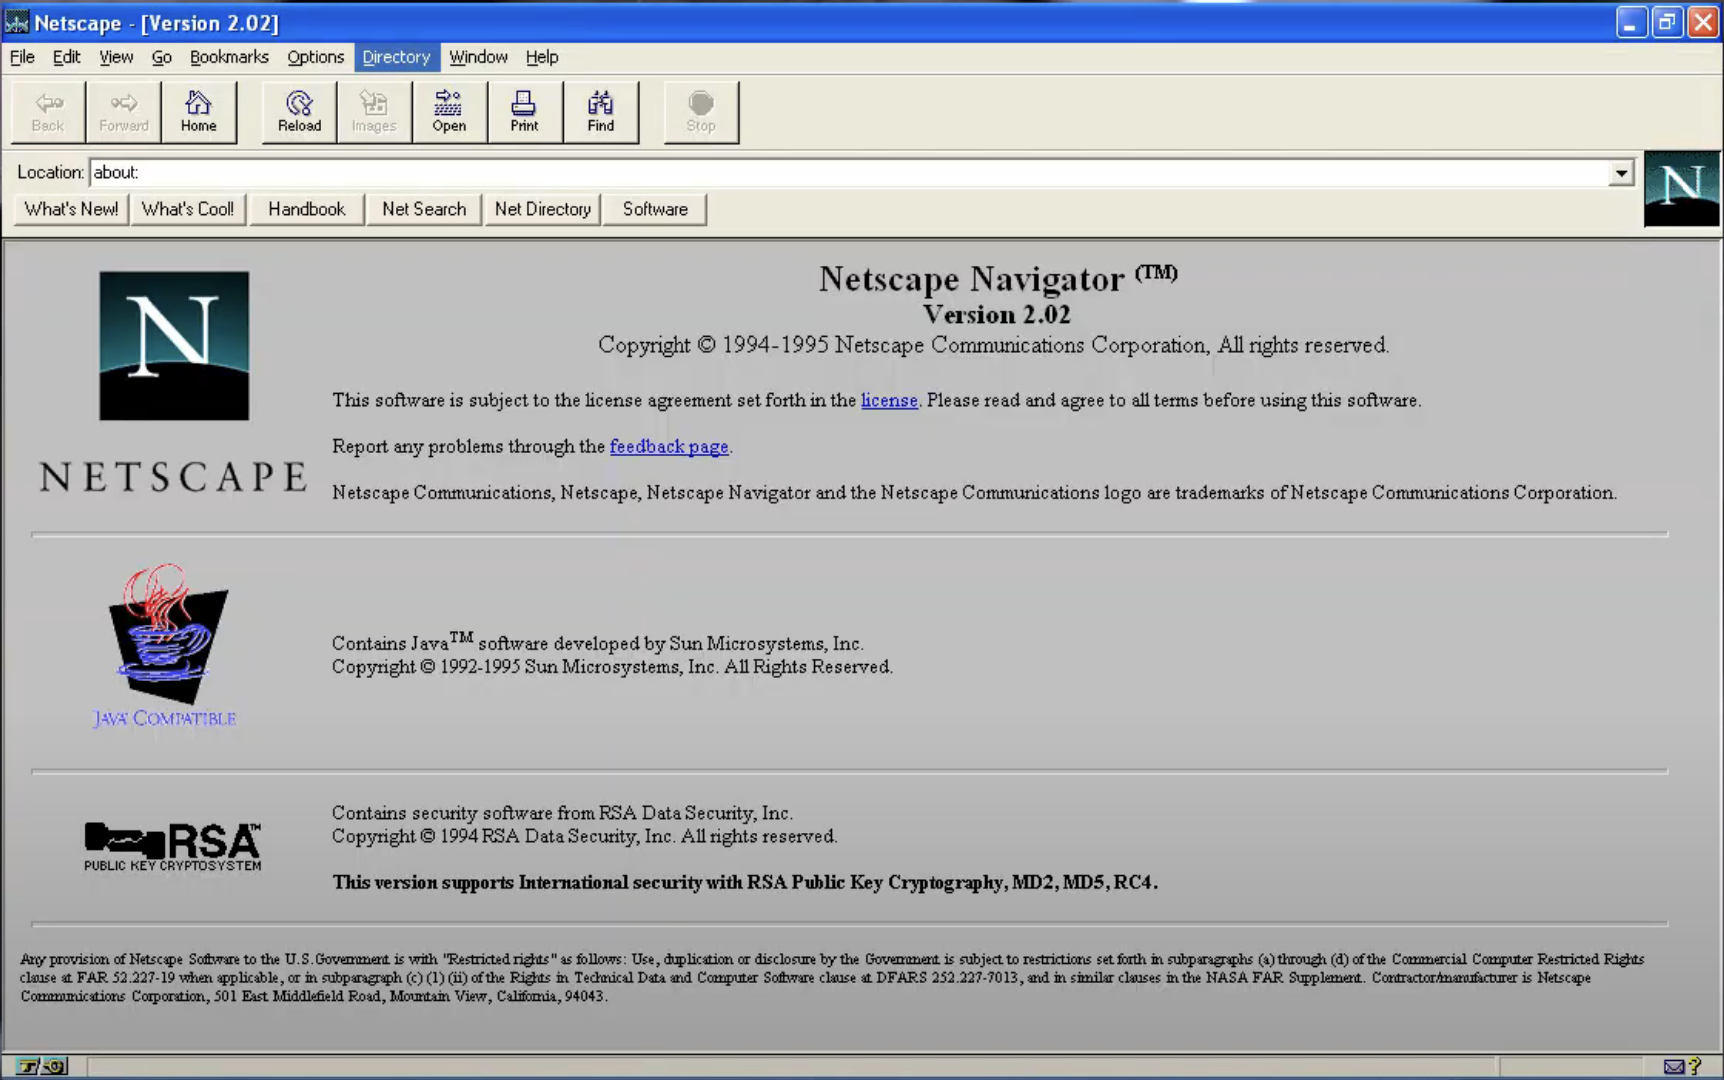Click the Images toolbar button

tap(374, 112)
